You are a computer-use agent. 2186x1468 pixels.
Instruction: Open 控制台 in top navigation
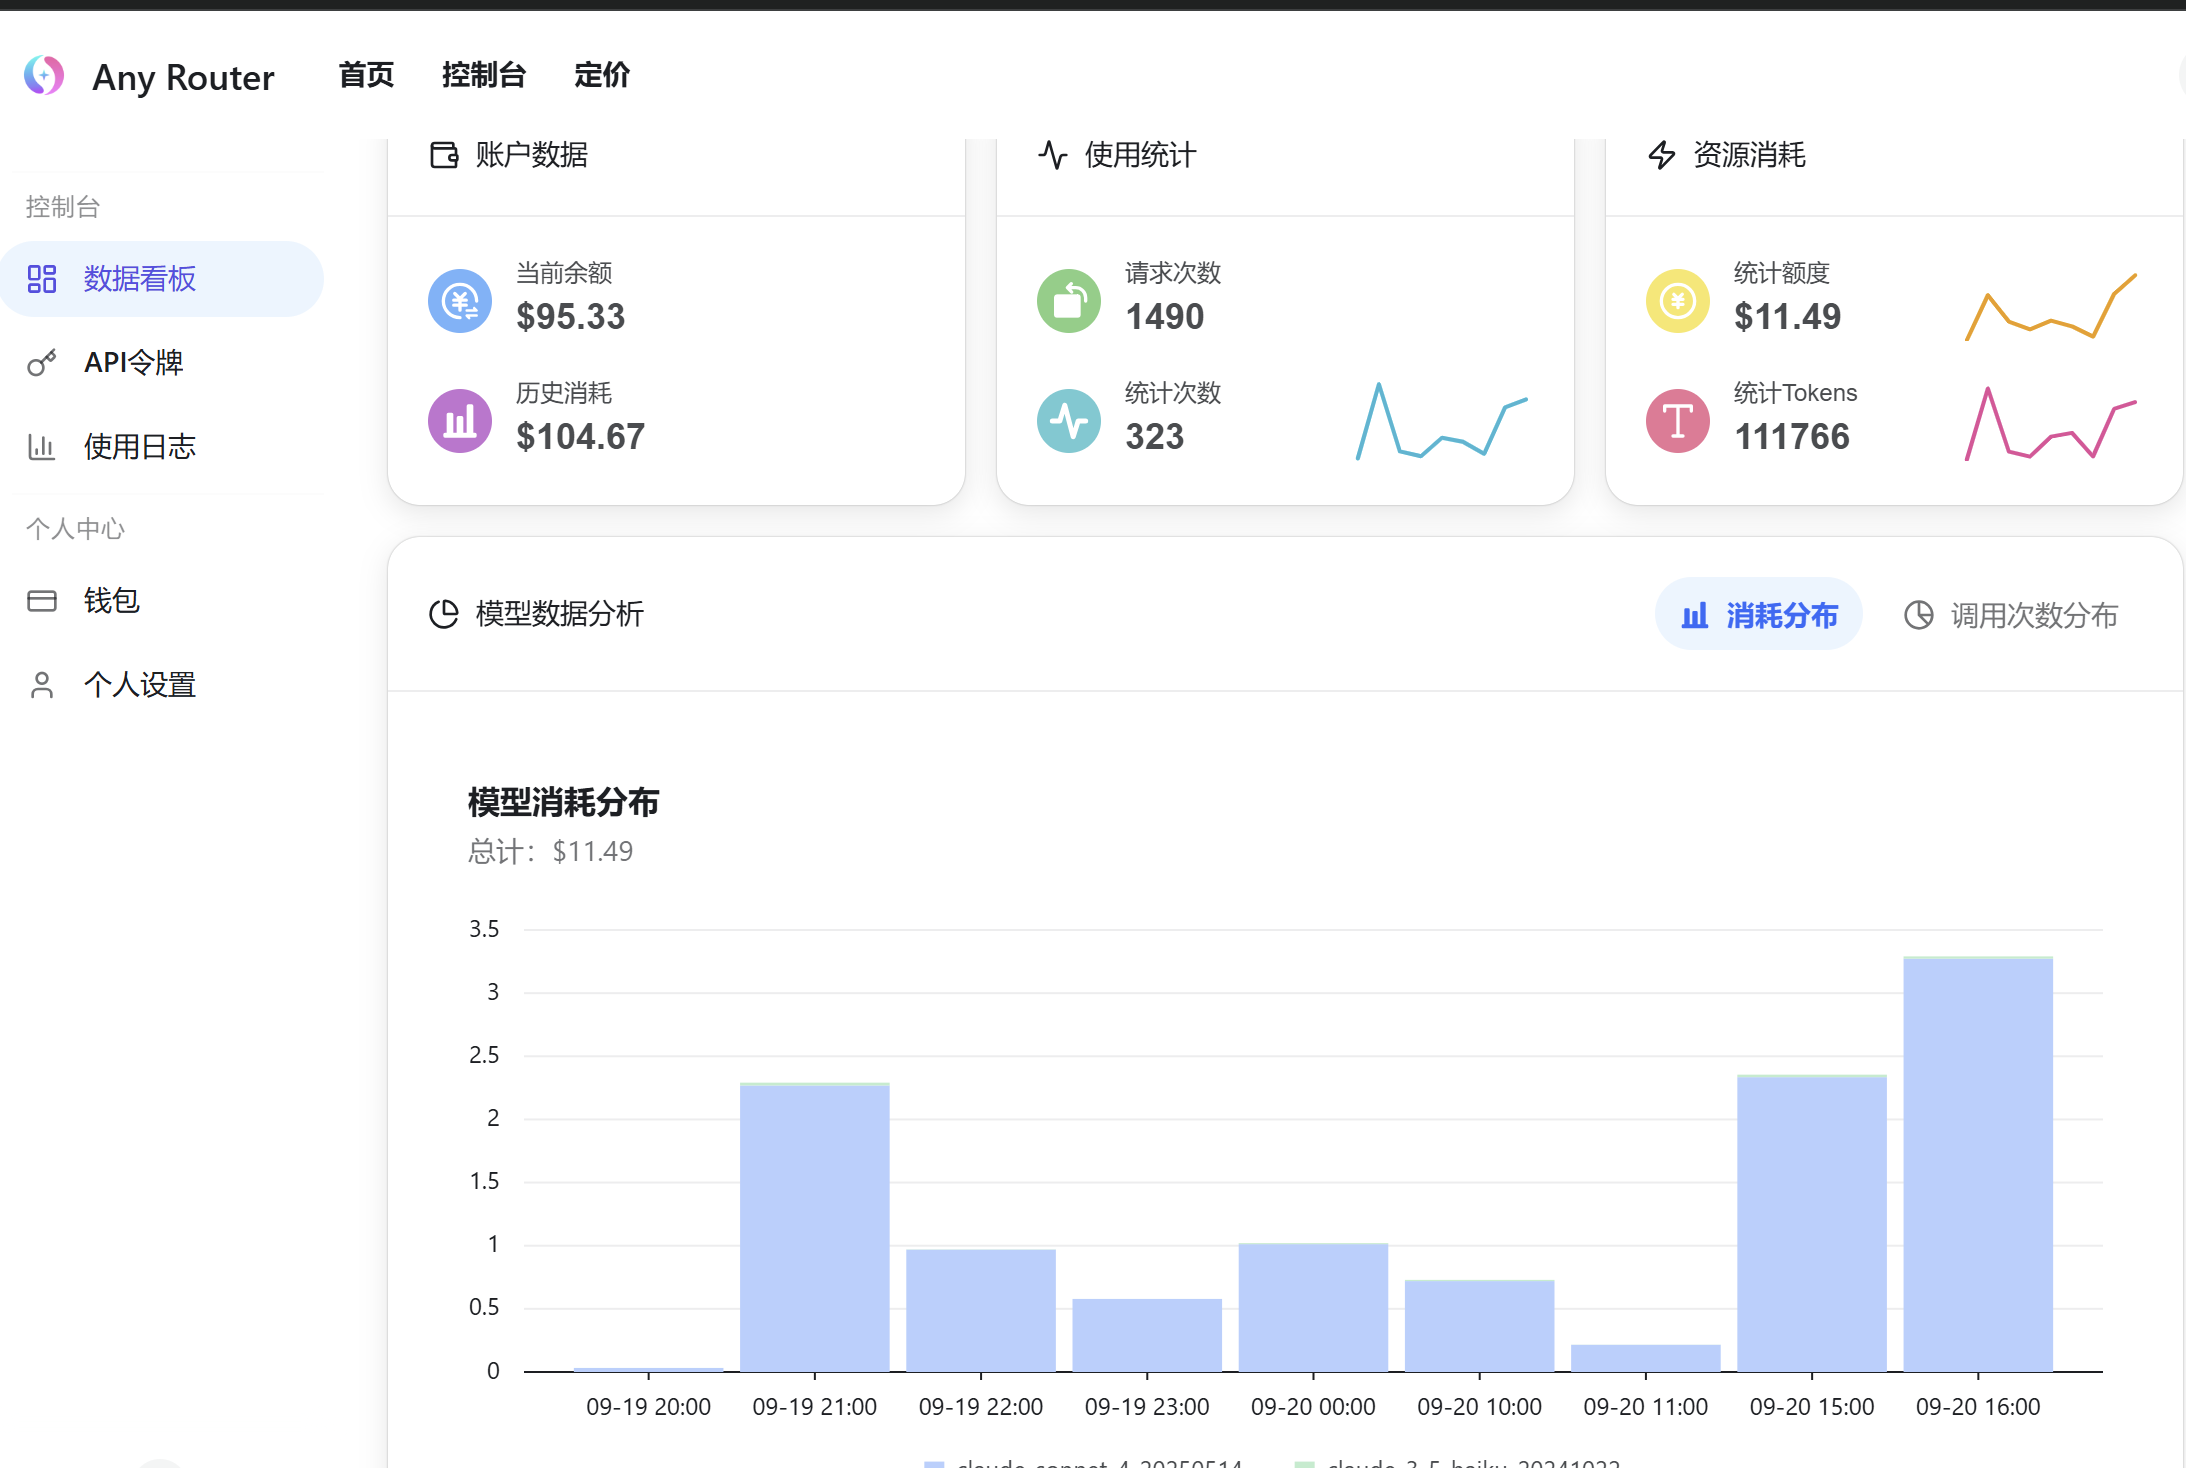coord(484,75)
